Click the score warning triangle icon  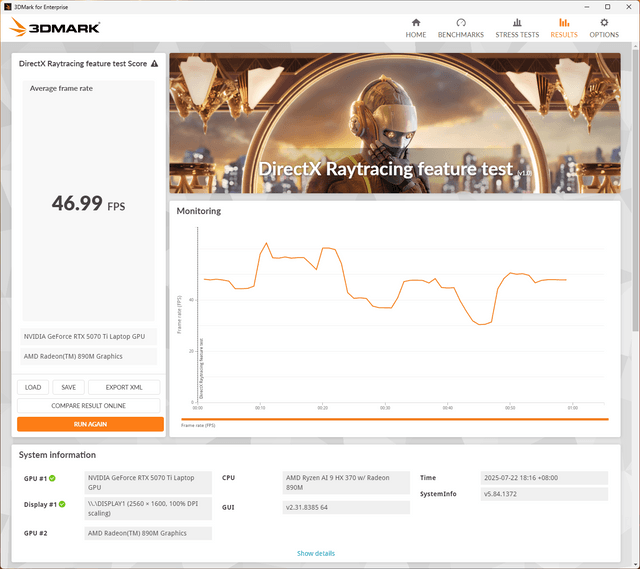tap(154, 64)
